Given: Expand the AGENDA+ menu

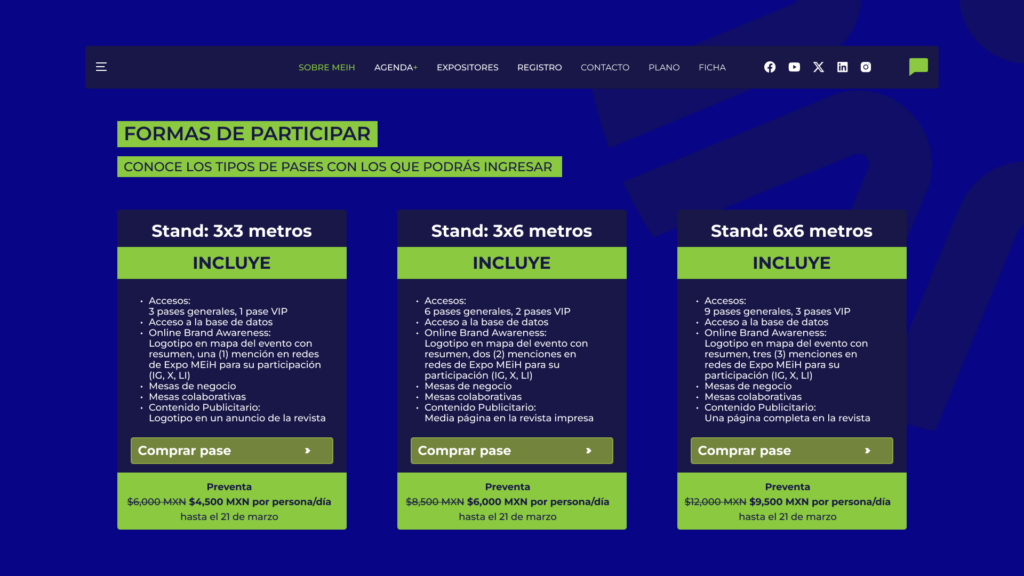Looking at the screenshot, I should (396, 68).
